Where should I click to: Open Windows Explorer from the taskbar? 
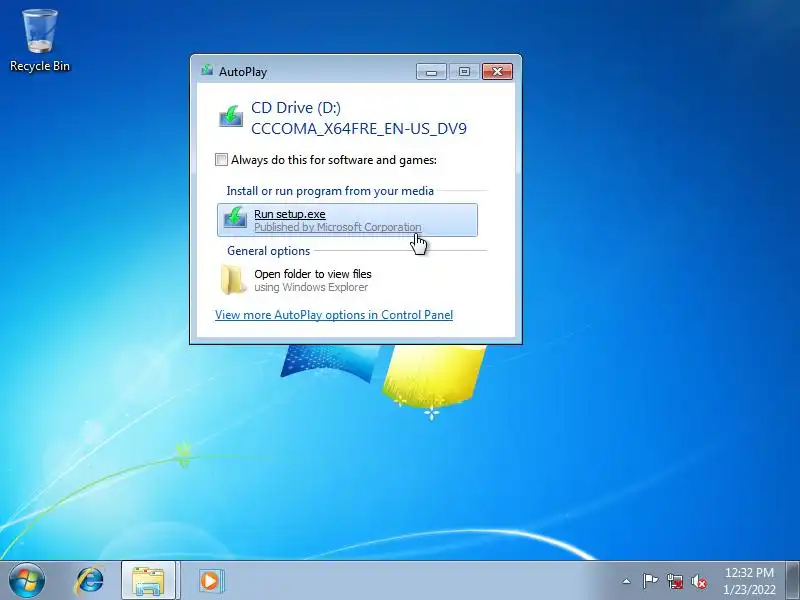[148, 581]
